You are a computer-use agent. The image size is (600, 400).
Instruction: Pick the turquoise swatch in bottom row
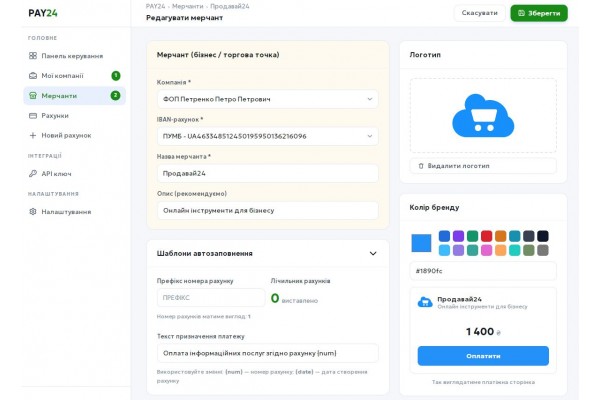[x=515, y=250]
